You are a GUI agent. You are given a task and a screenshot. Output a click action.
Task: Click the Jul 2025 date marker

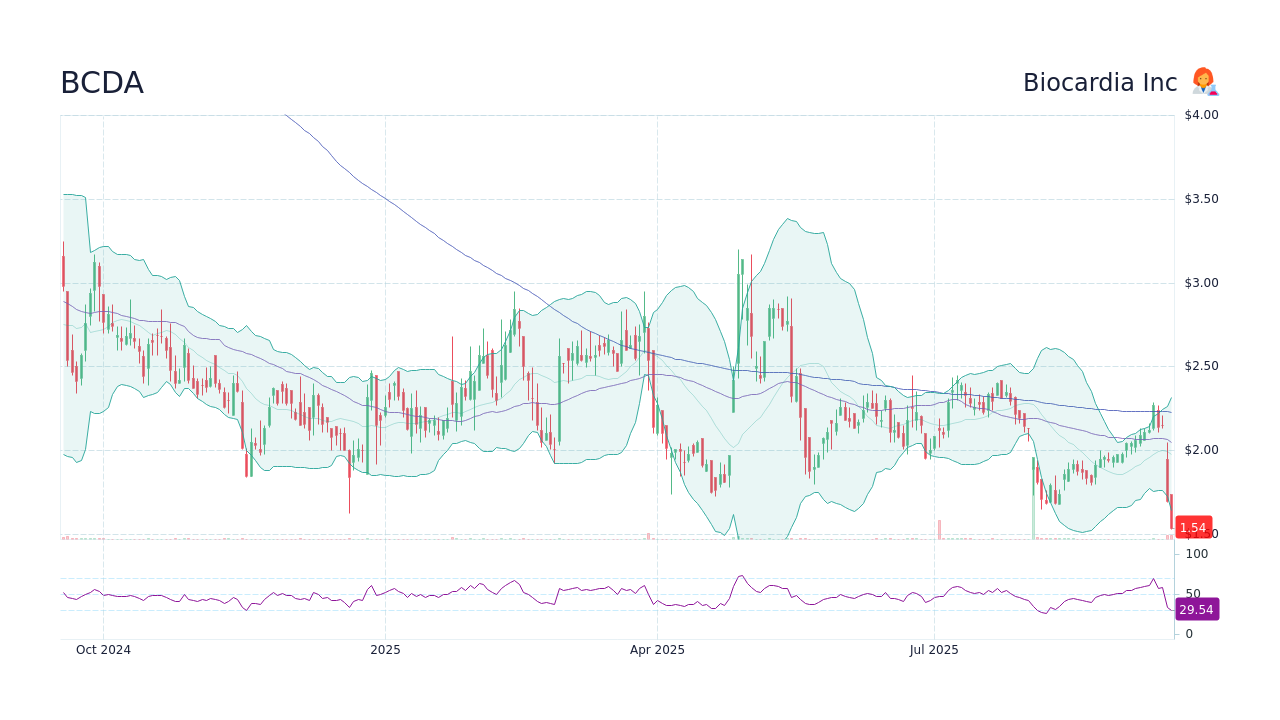tap(934, 650)
